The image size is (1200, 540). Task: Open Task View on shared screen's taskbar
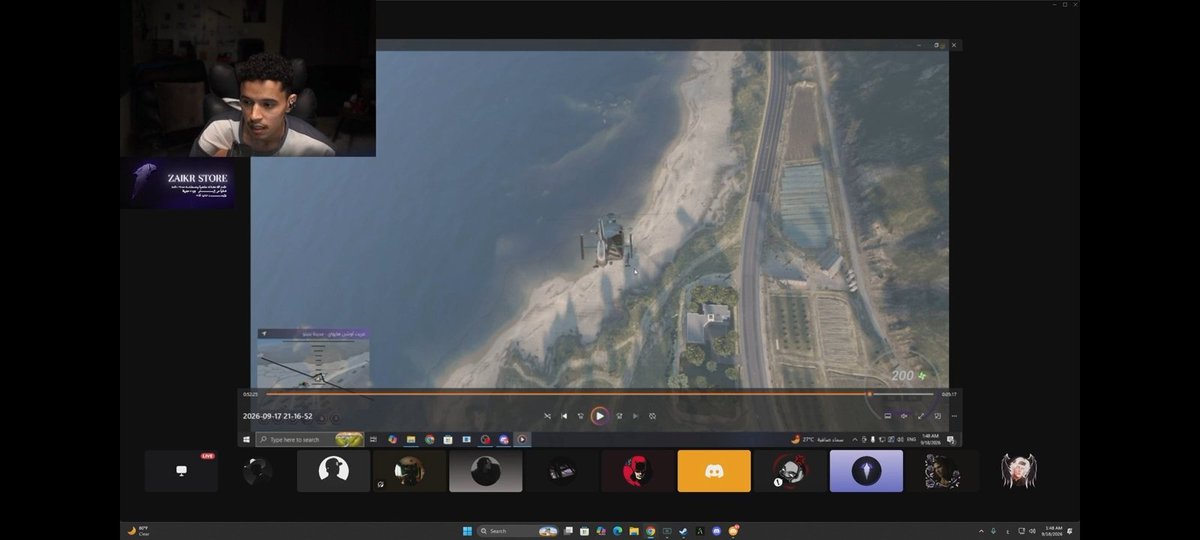(373, 439)
